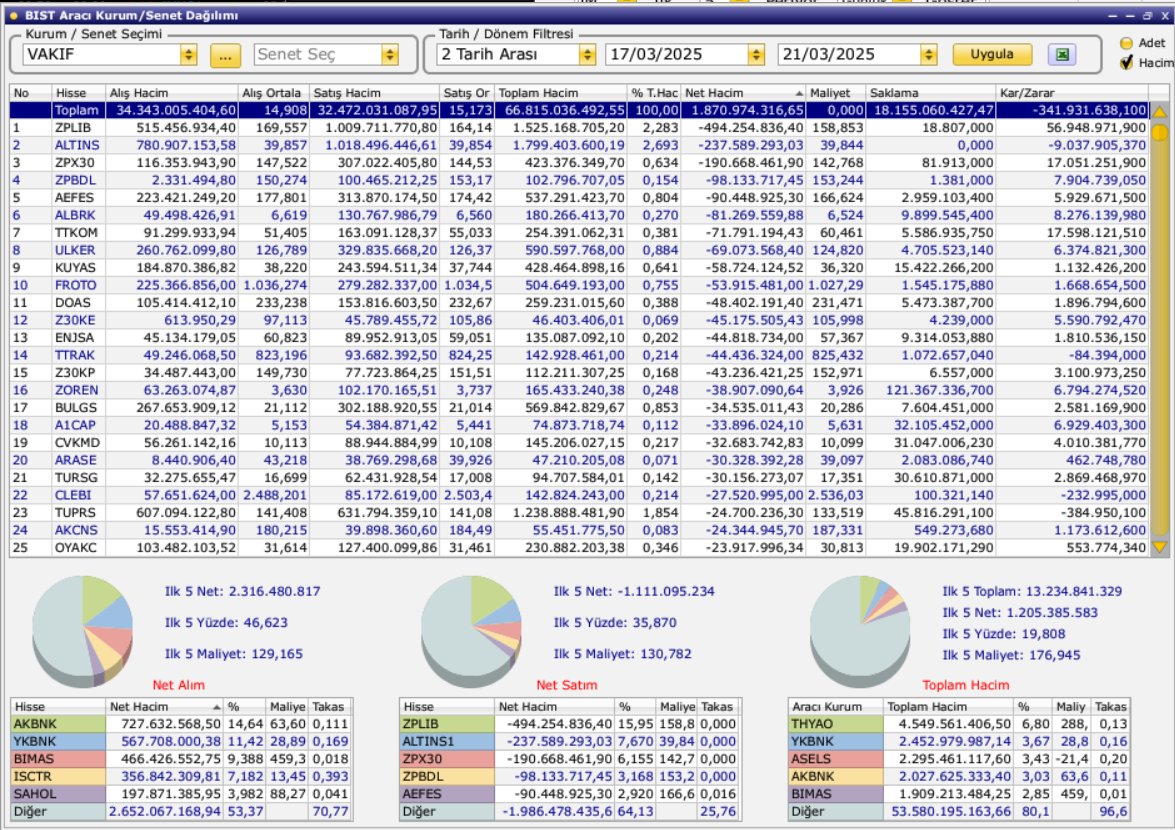The width and height of the screenshot is (1175, 830).
Task: Click the Net Hacim header in the Net Alım table
Action: click(x=165, y=706)
